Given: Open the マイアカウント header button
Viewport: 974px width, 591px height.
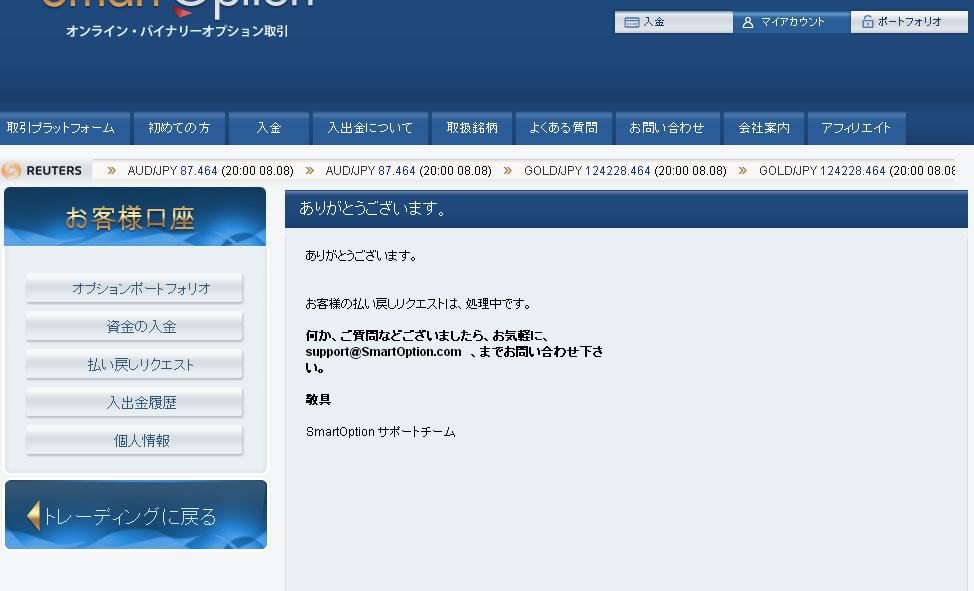Looking at the screenshot, I should coord(791,22).
